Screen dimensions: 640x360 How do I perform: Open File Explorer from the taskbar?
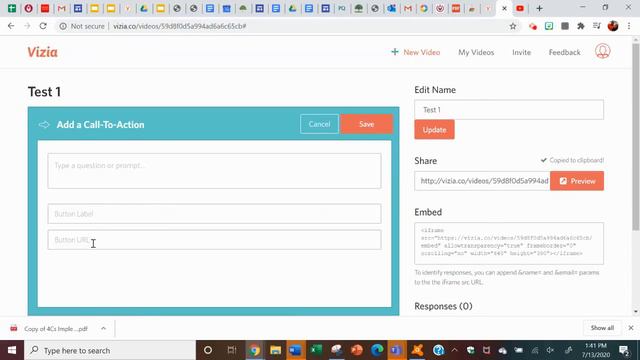pyautogui.click(x=275, y=350)
